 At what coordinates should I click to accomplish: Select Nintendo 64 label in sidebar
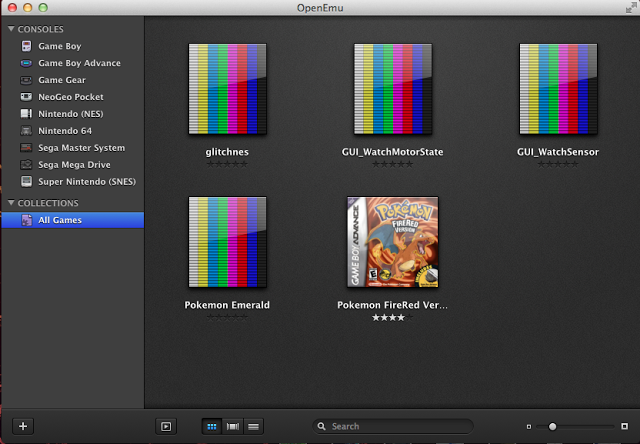(65, 131)
